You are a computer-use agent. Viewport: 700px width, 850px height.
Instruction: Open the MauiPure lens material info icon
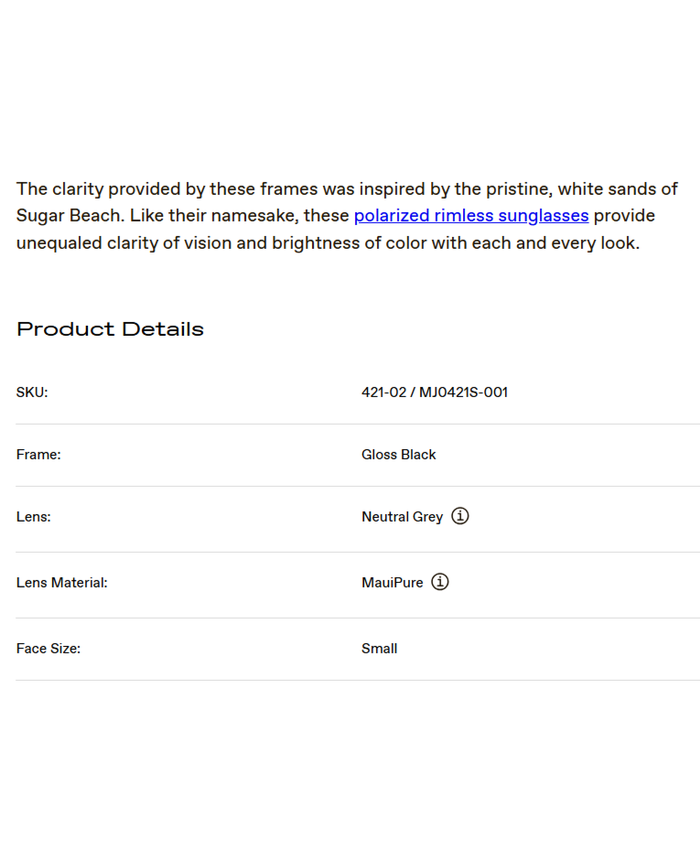(x=440, y=581)
